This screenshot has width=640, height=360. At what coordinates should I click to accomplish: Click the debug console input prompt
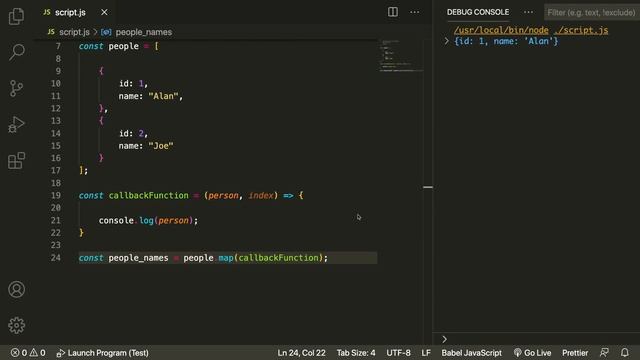click(537, 339)
